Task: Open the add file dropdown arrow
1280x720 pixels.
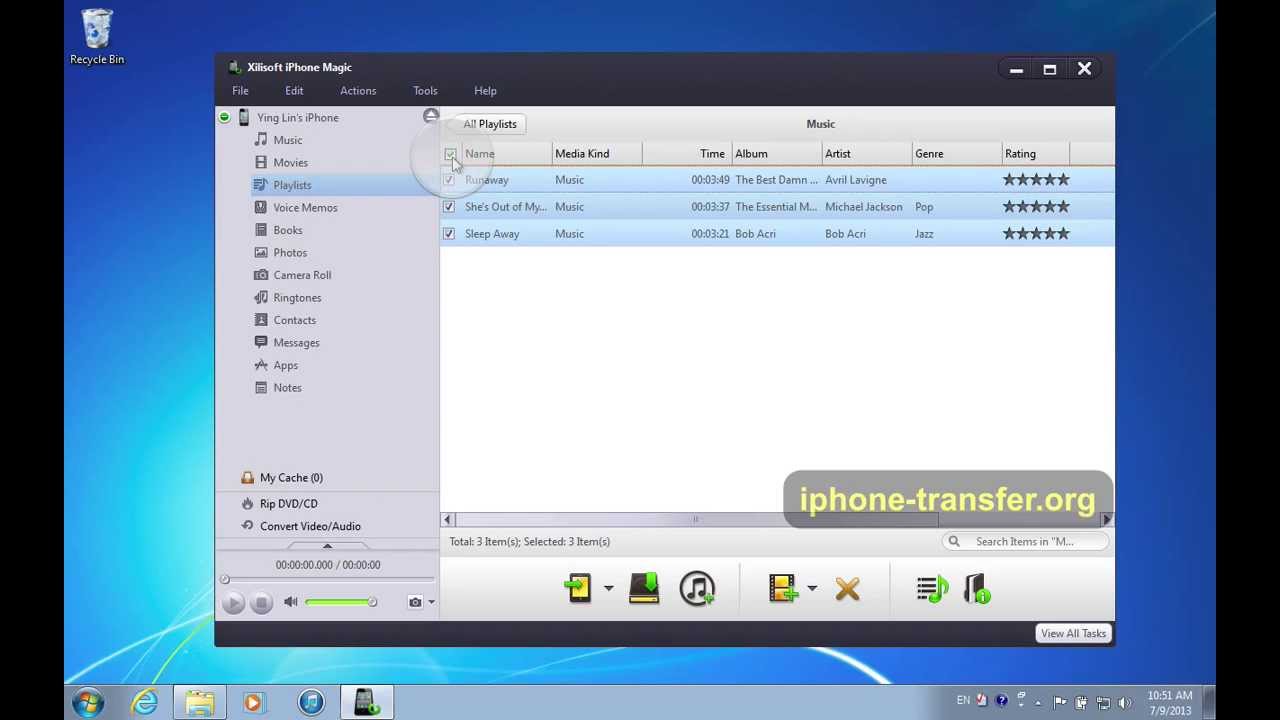Action: (812, 589)
